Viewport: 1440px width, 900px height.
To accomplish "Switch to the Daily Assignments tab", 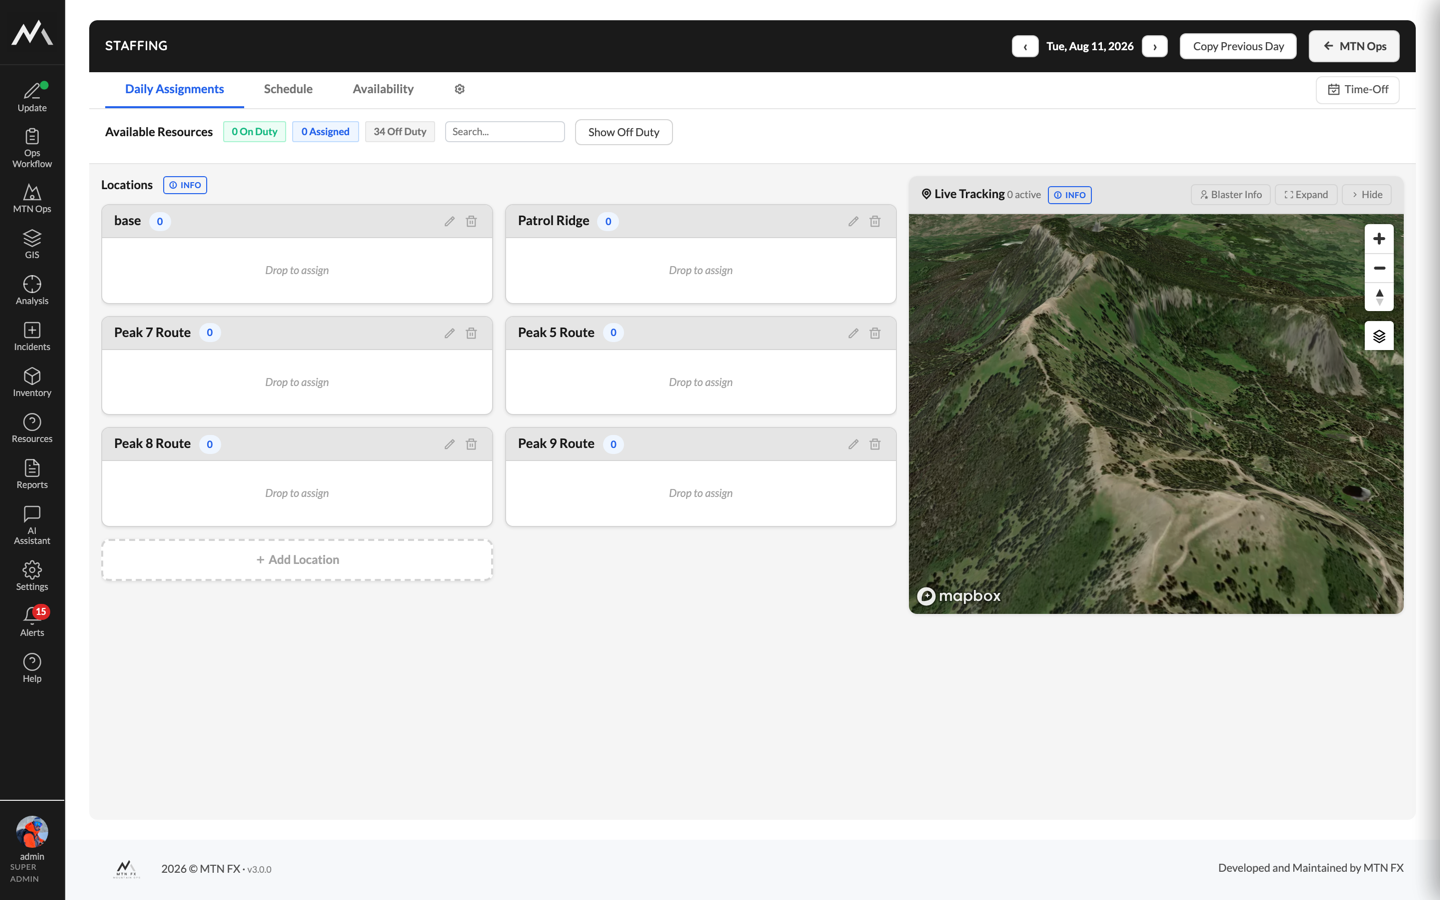I will pos(174,89).
